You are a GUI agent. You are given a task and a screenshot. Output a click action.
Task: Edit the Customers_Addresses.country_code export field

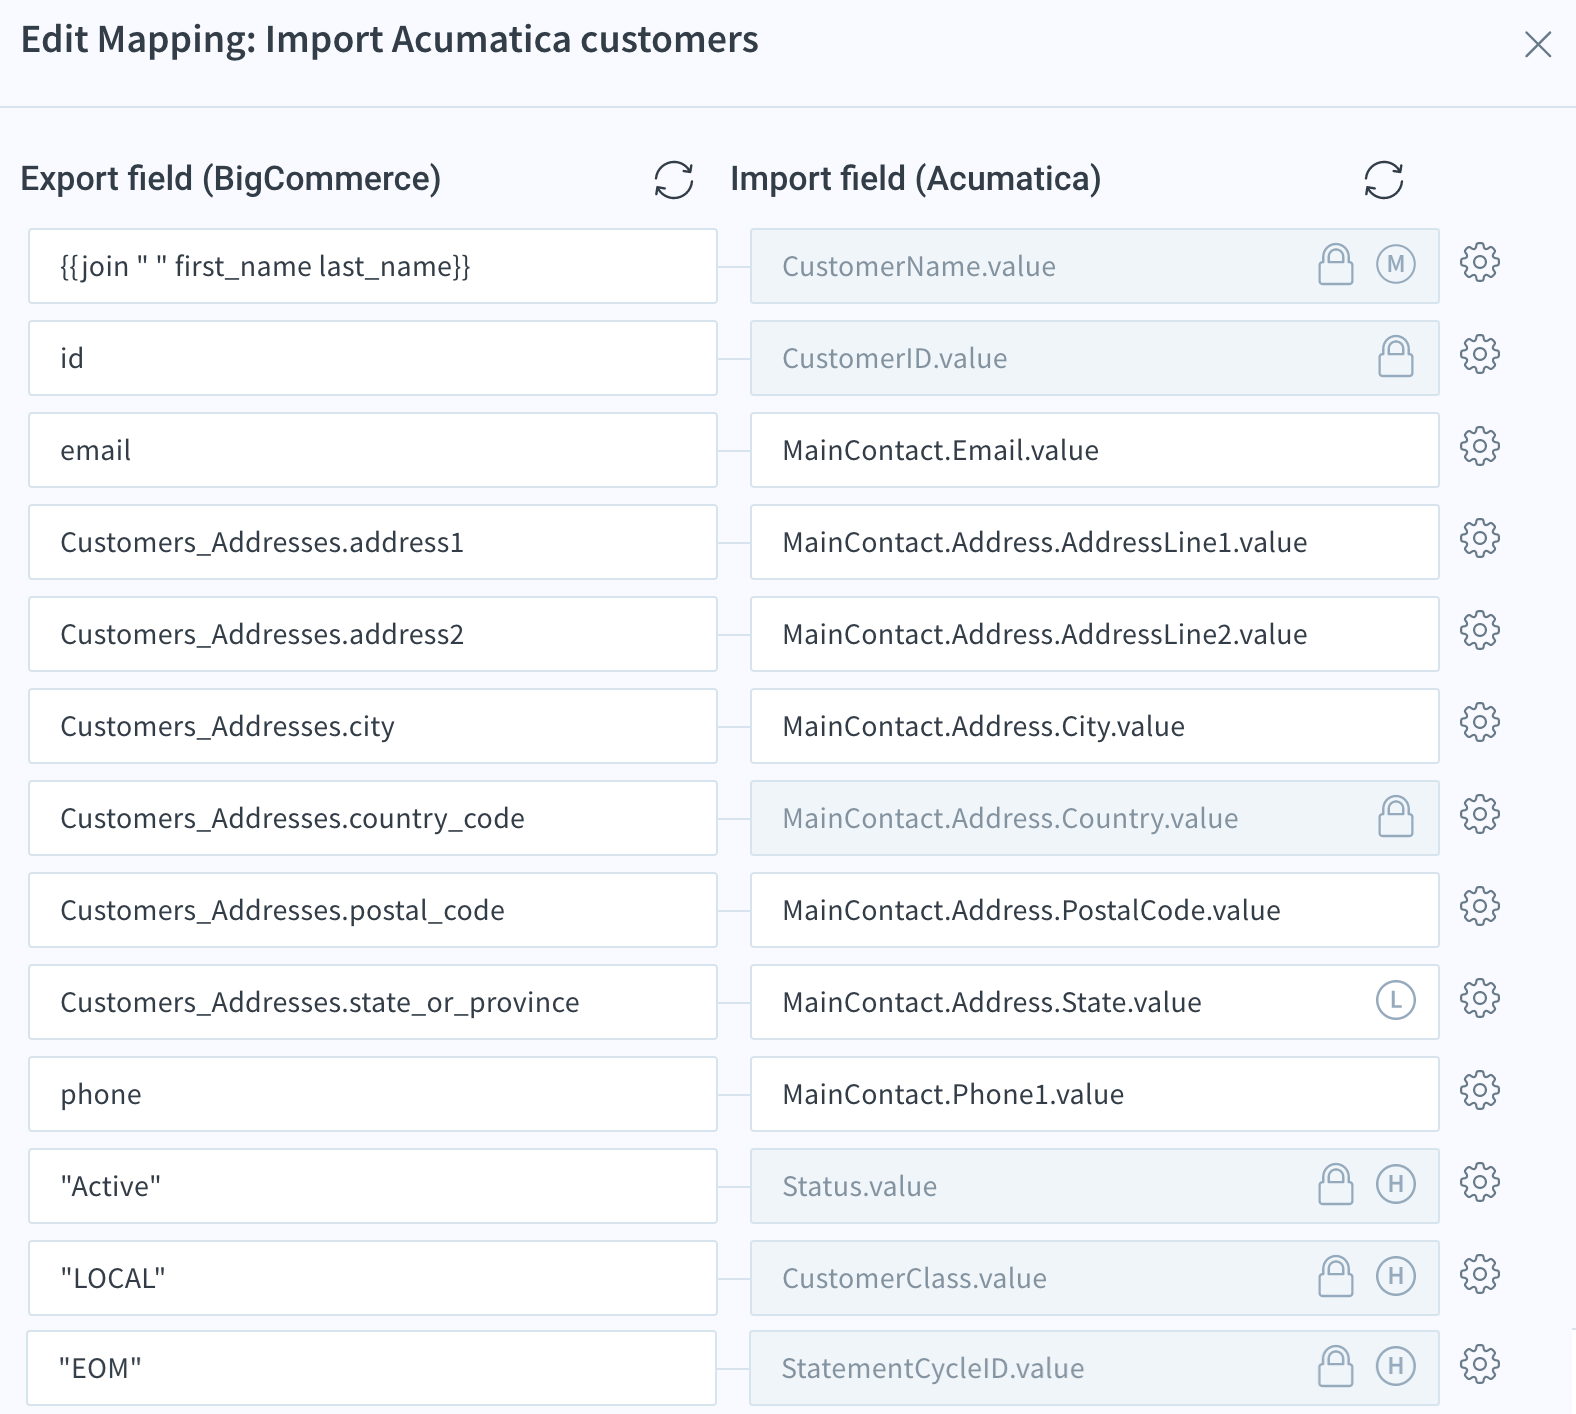tap(373, 818)
